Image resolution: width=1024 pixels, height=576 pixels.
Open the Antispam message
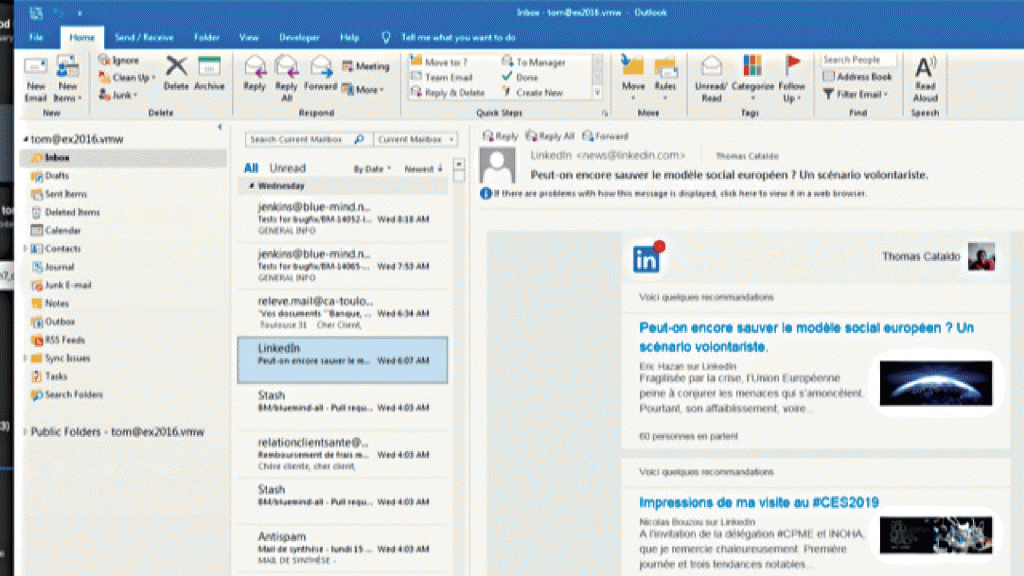click(342, 547)
